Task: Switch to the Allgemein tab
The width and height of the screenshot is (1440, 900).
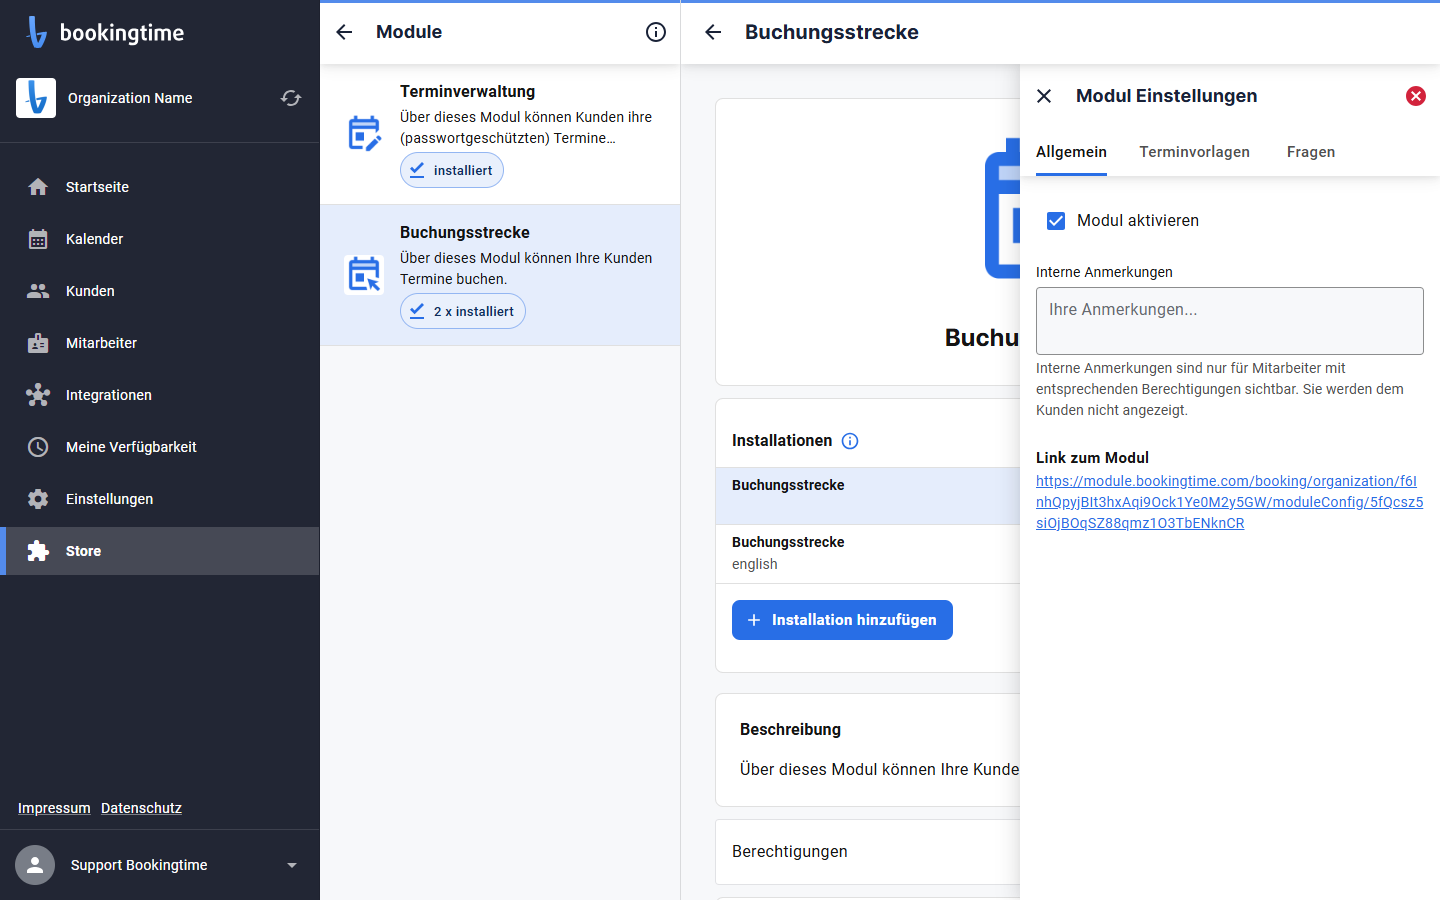Action: (1071, 152)
